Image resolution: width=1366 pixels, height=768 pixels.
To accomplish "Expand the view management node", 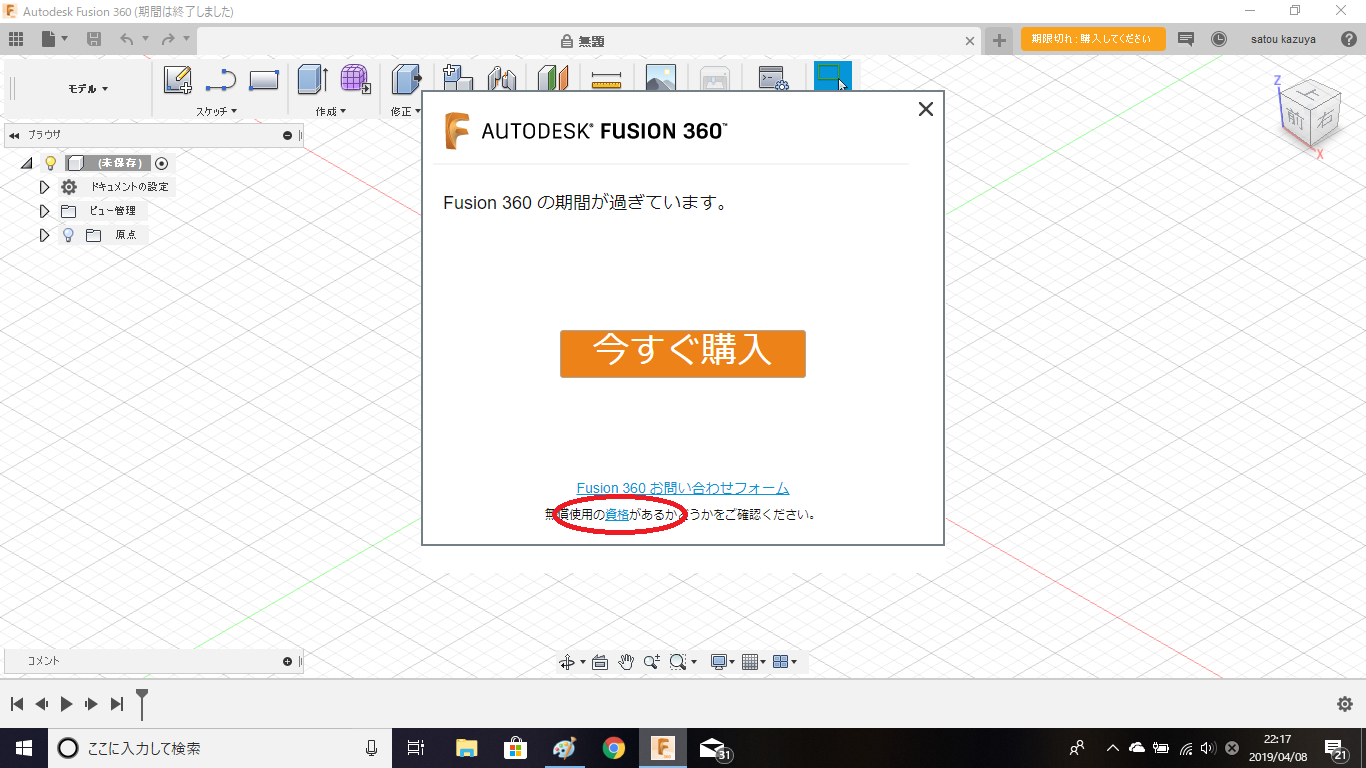I will click(x=44, y=211).
